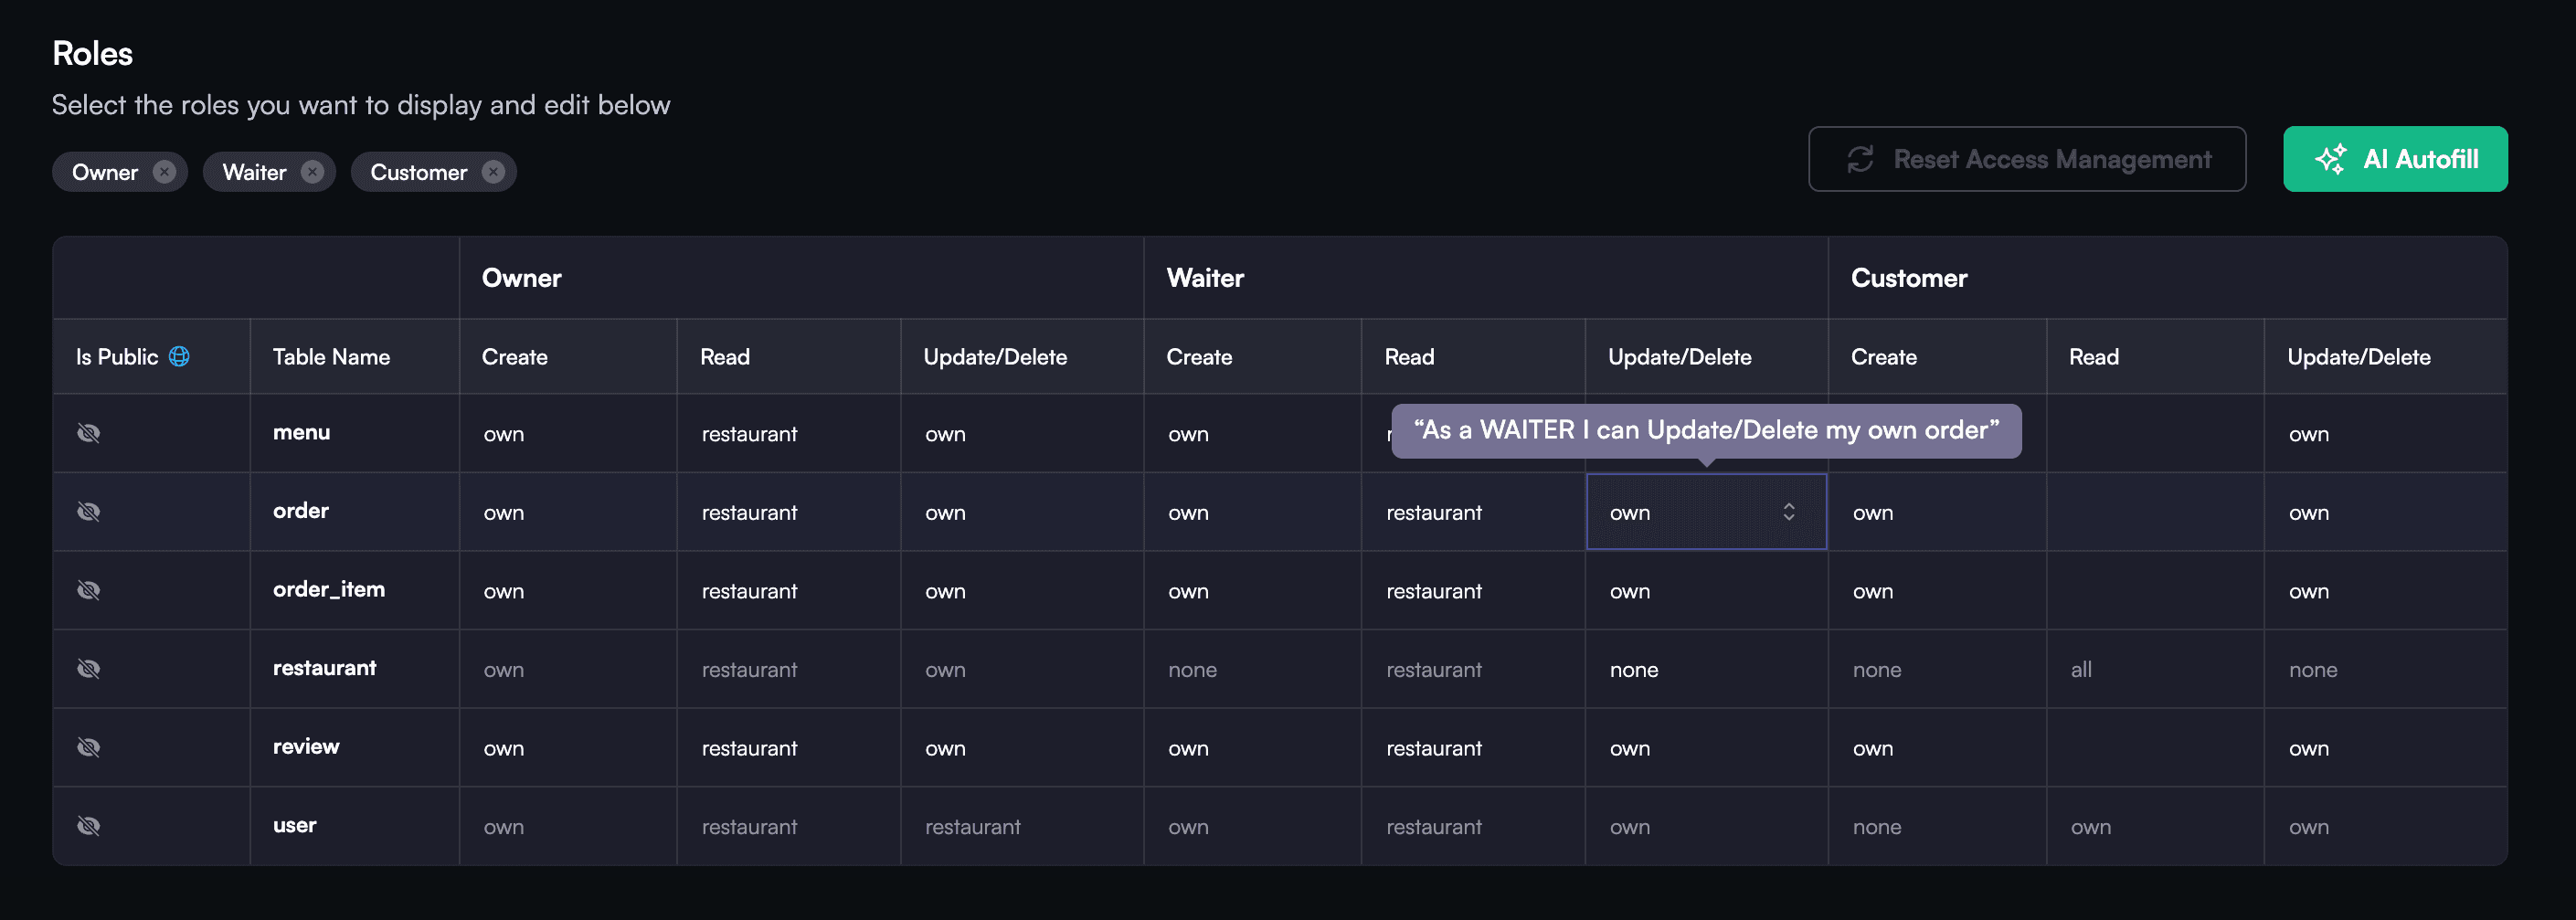Click Waiter Create cell for menu row
The width and height of the screenshot is (2576, 920).
click(x=1253, y=434)
